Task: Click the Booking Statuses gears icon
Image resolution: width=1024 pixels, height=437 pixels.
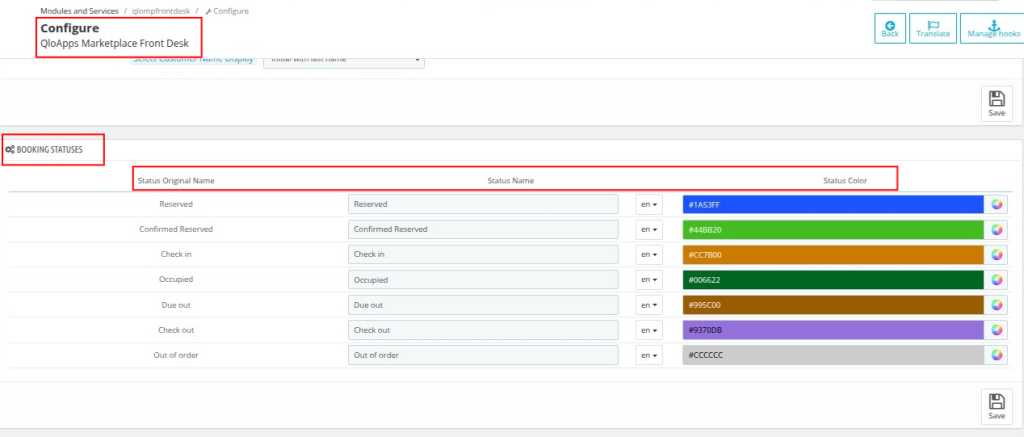Action: point(10,150)
